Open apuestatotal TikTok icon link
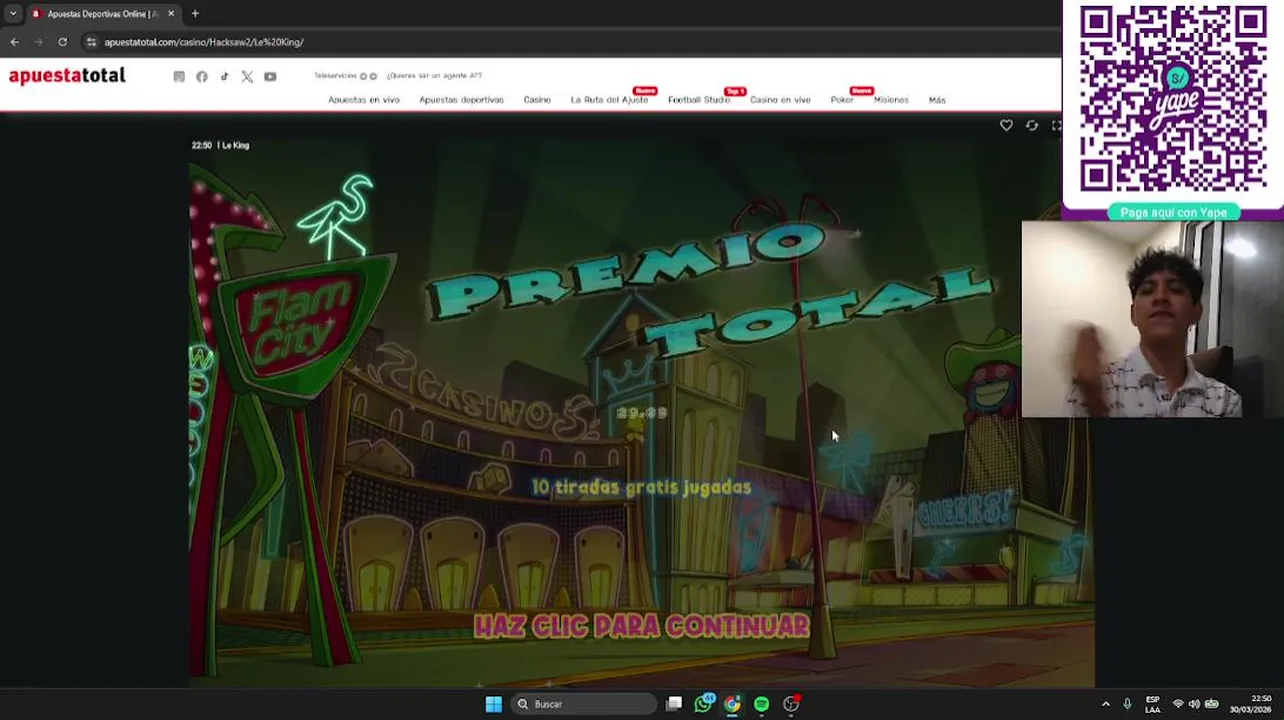The height and width of the screenshot is (720, 1284). pyautogui.click(x=224, y=77)
